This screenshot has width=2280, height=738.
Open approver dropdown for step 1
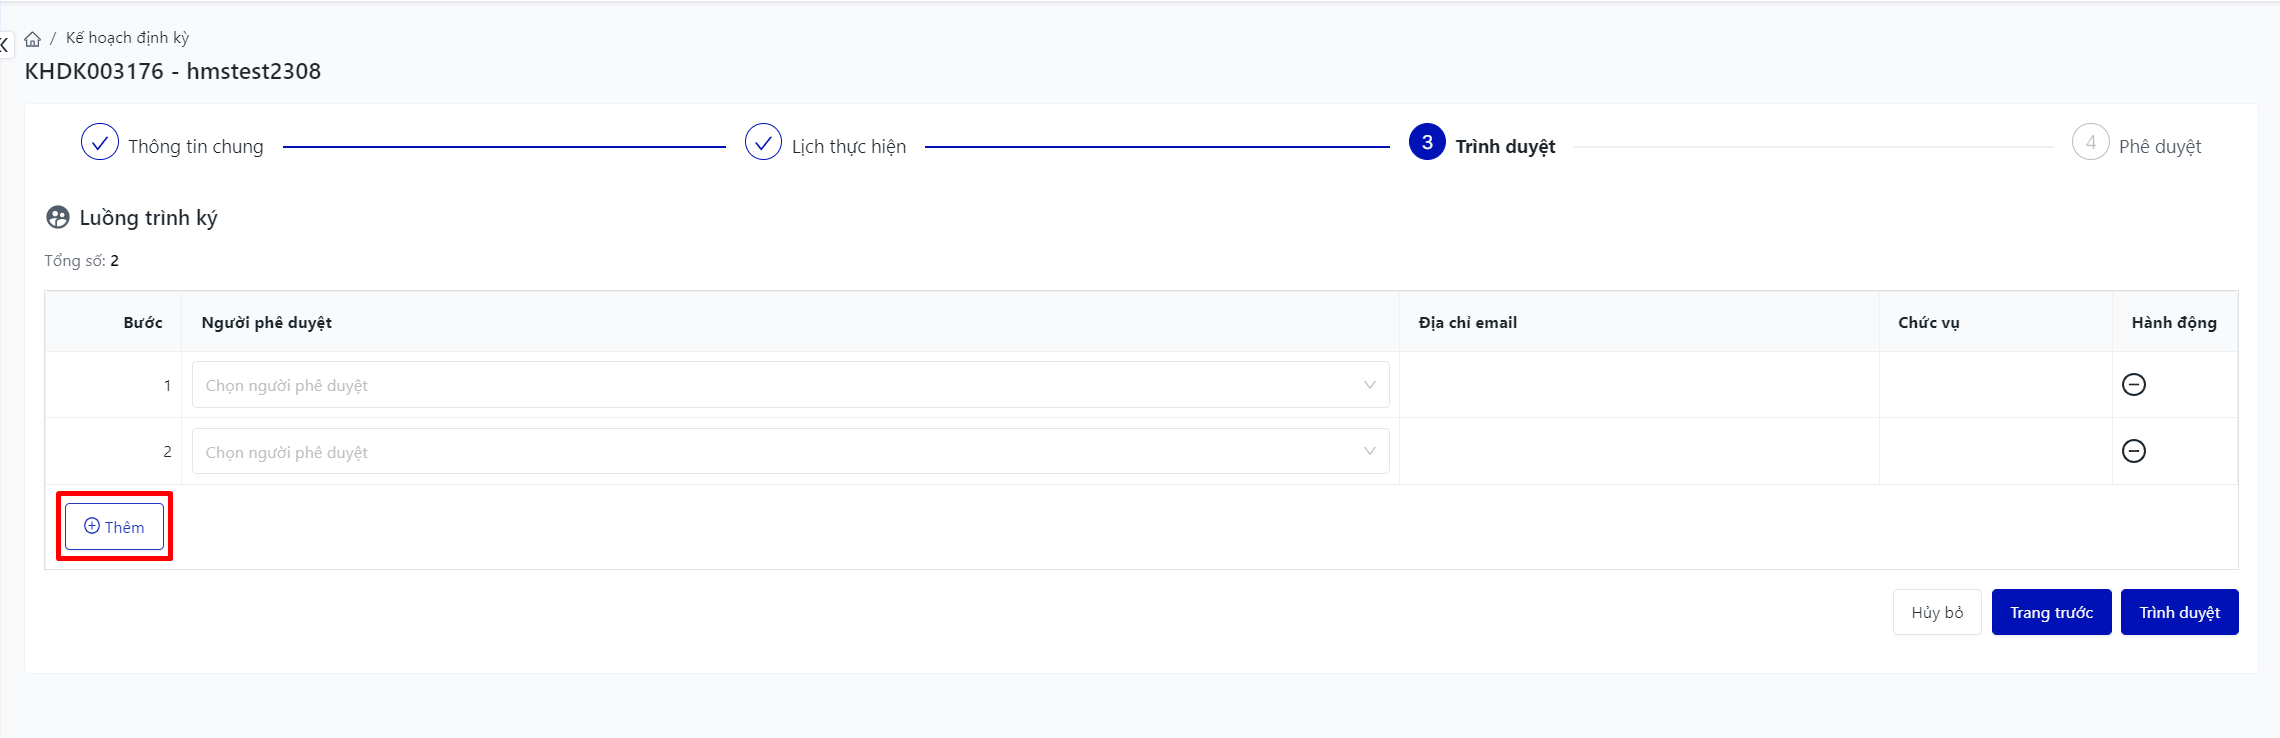(780, 385)
